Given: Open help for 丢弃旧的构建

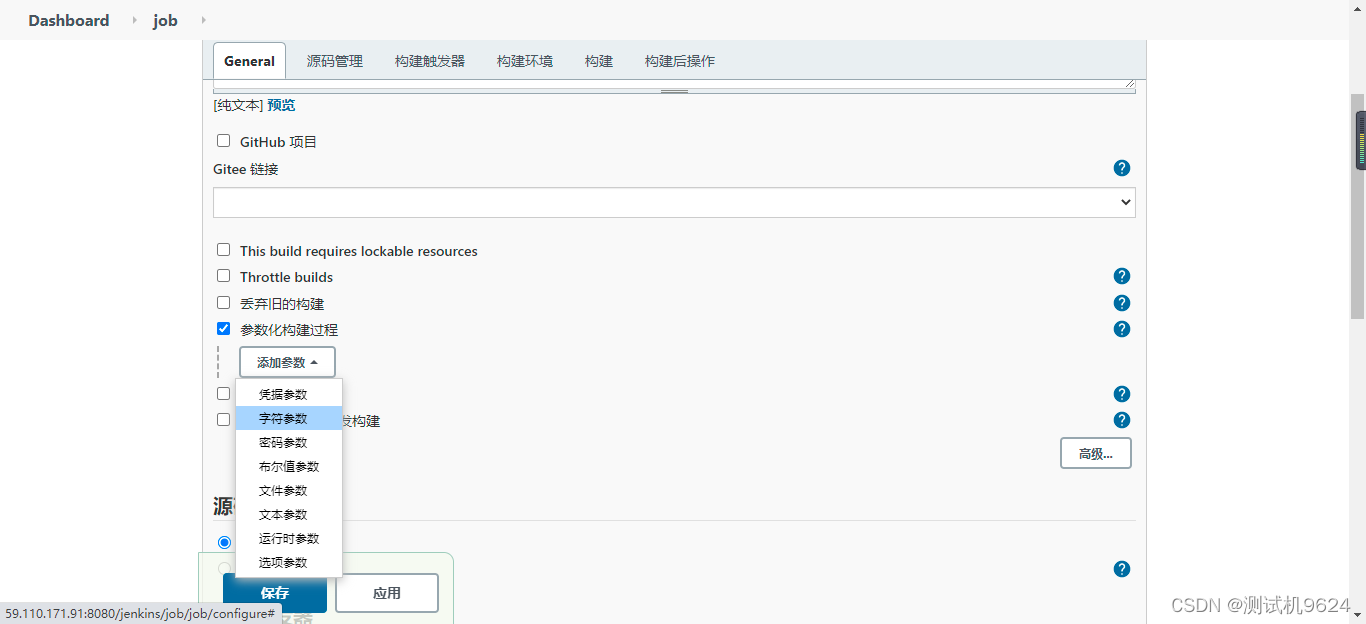Looking at the screenshot, I should click(1122, 303).
